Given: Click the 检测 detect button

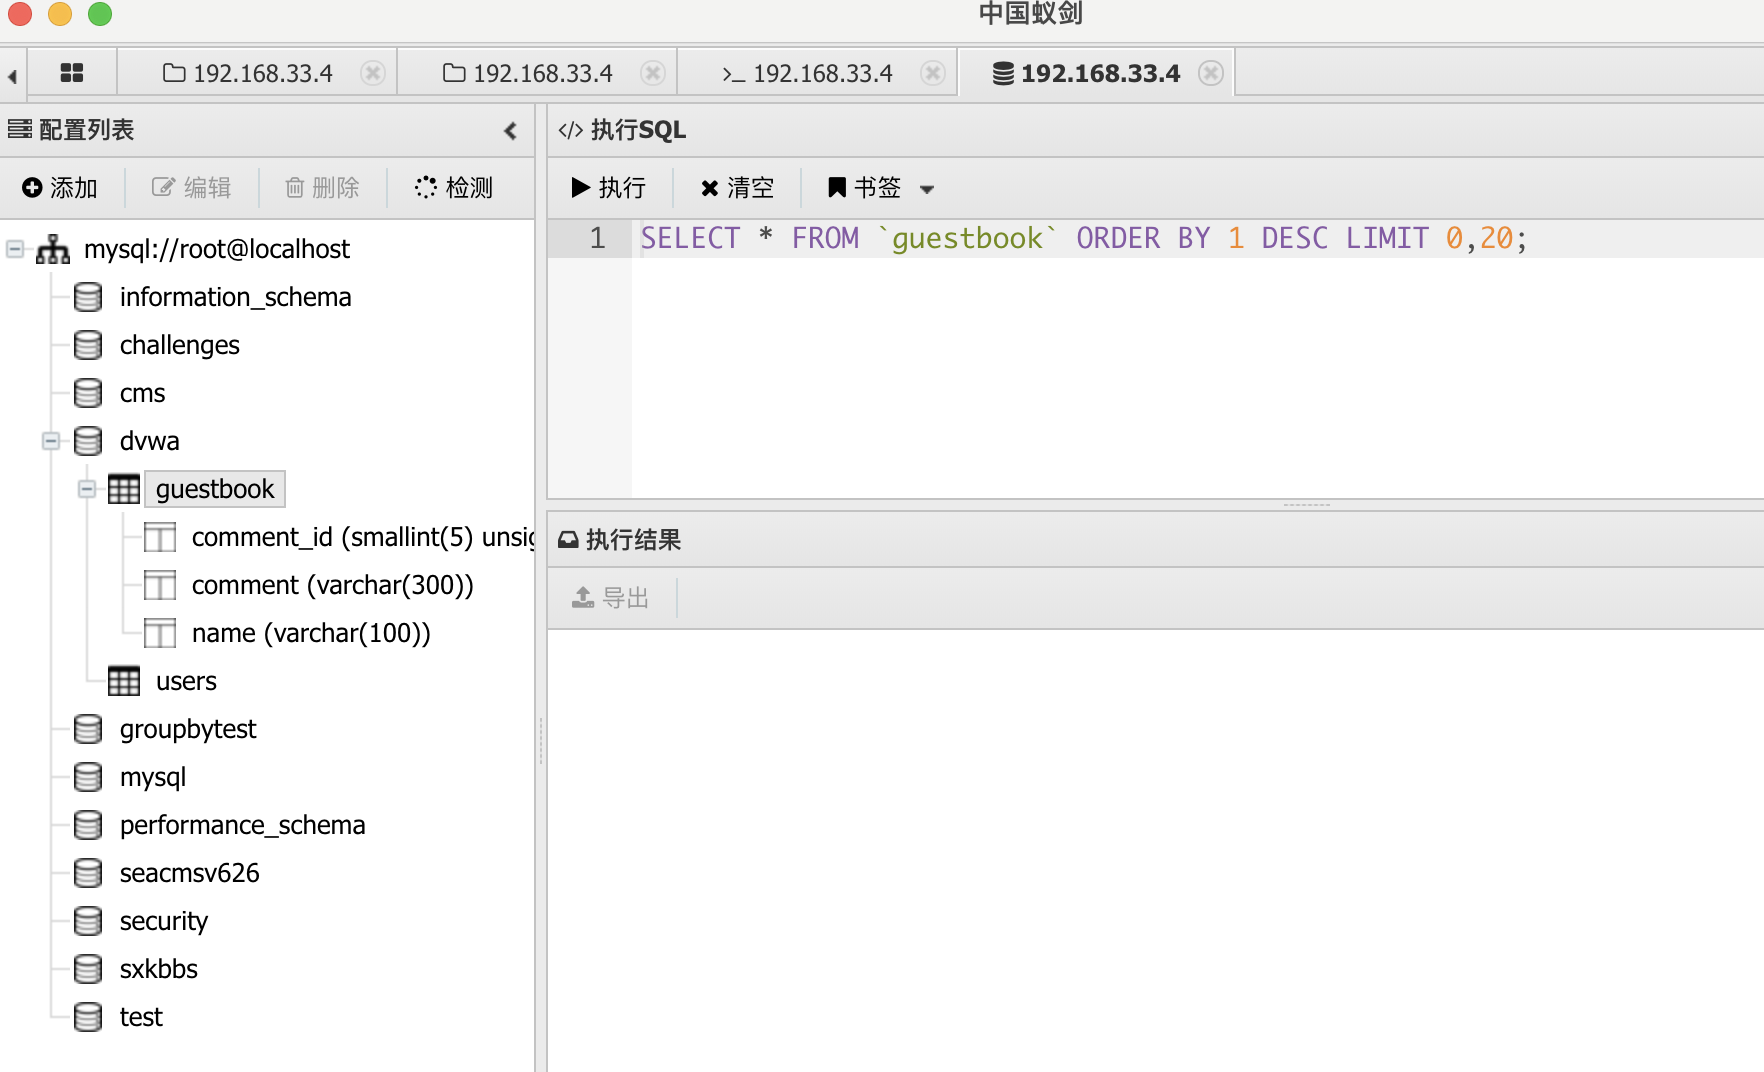Looking at the screenshot, I should pos(454,188).
